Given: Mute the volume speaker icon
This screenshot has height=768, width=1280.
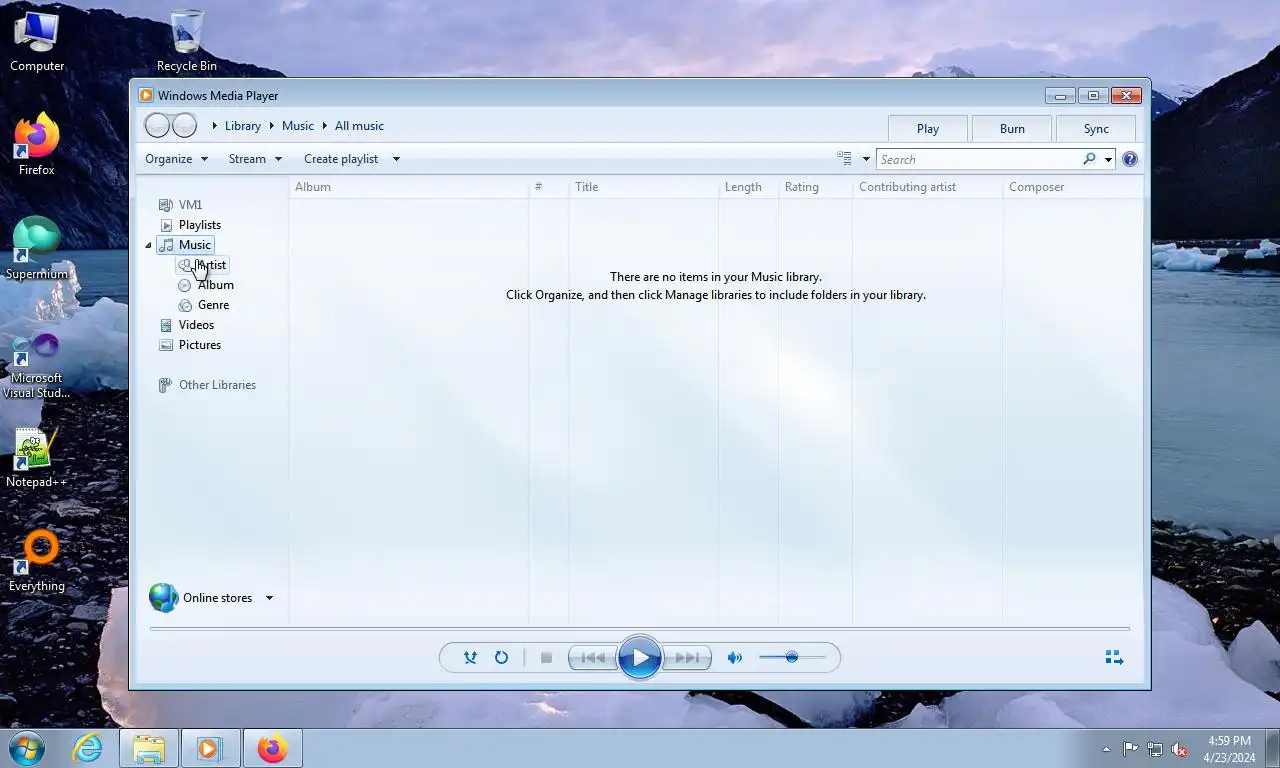Looking at the screenshot, I should tap(734, 657).
